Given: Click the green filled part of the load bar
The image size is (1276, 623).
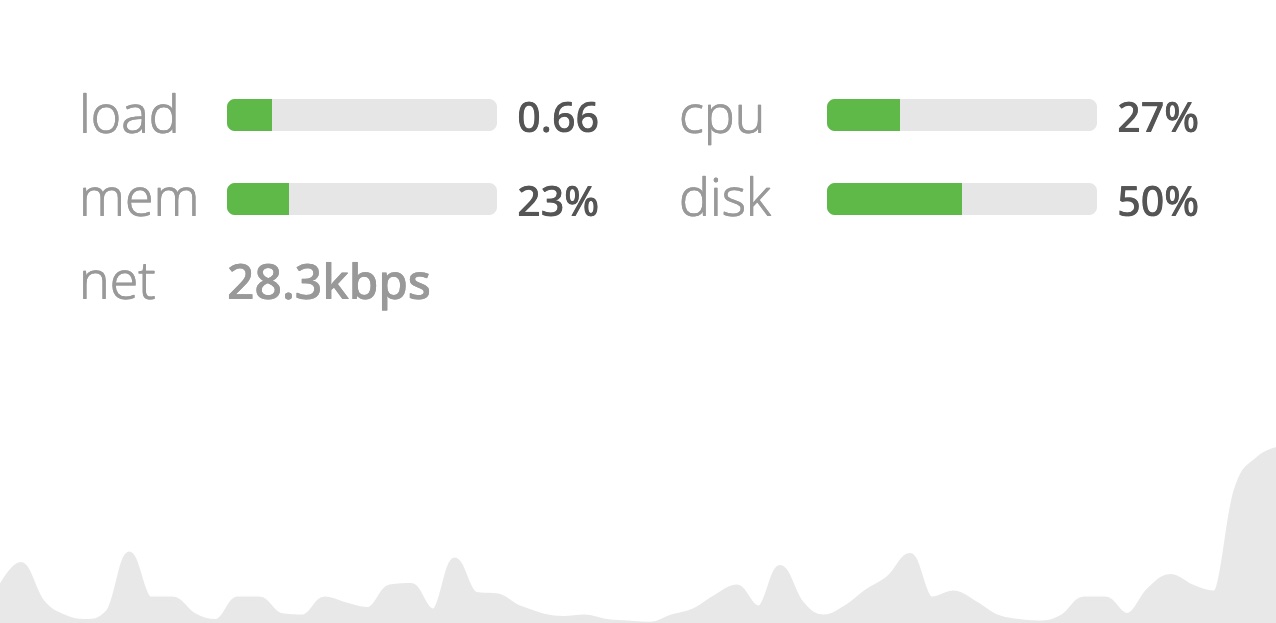Looking at the screenshot, I should click(250, 115).
